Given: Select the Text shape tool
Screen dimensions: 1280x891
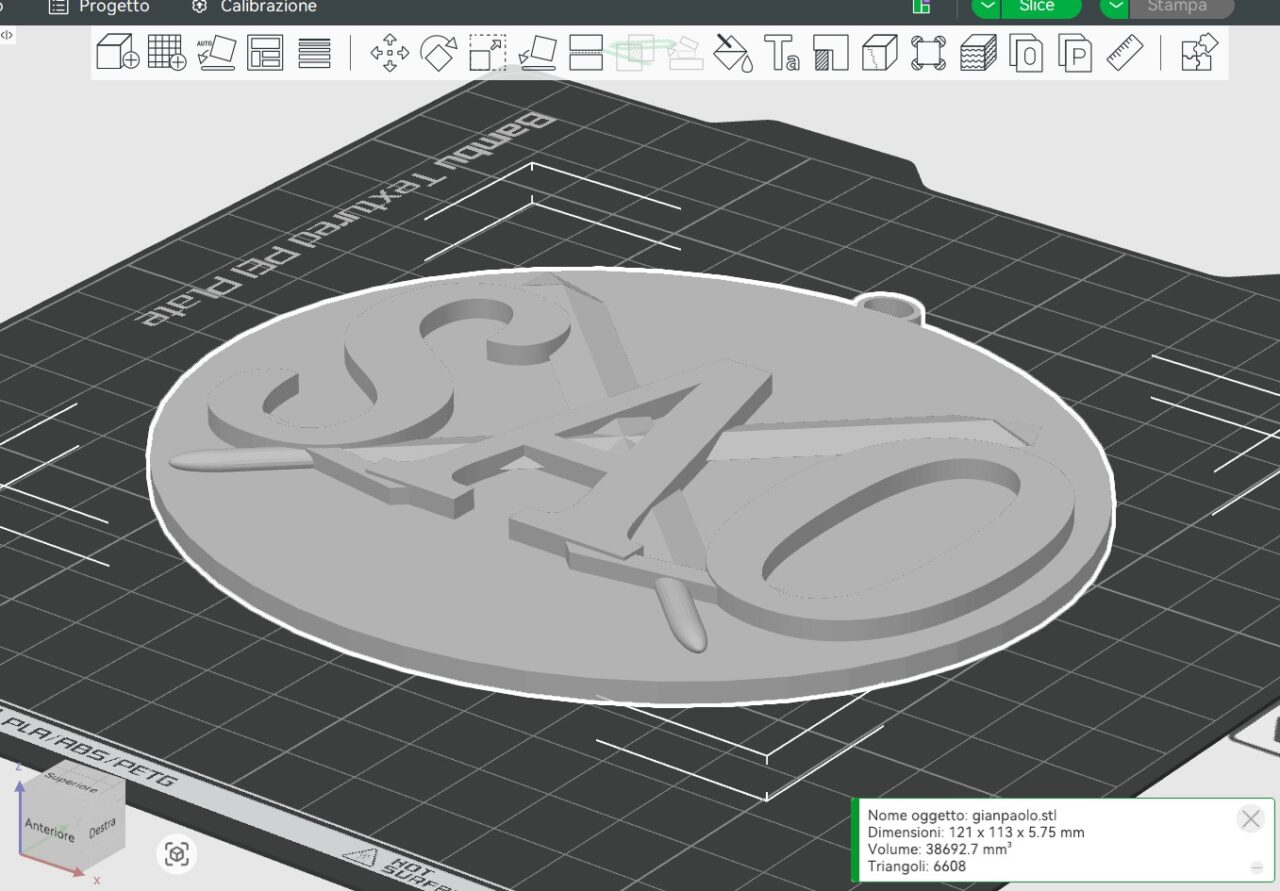Looking at the screenshot, I should [x=781, y=52].
